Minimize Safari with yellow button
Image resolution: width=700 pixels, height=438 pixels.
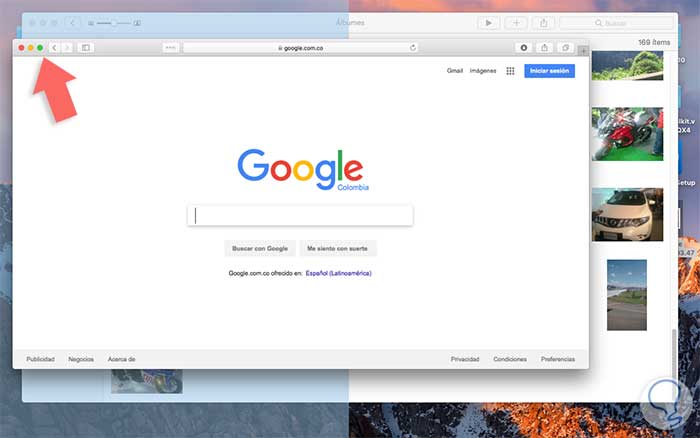click(30, 47)
